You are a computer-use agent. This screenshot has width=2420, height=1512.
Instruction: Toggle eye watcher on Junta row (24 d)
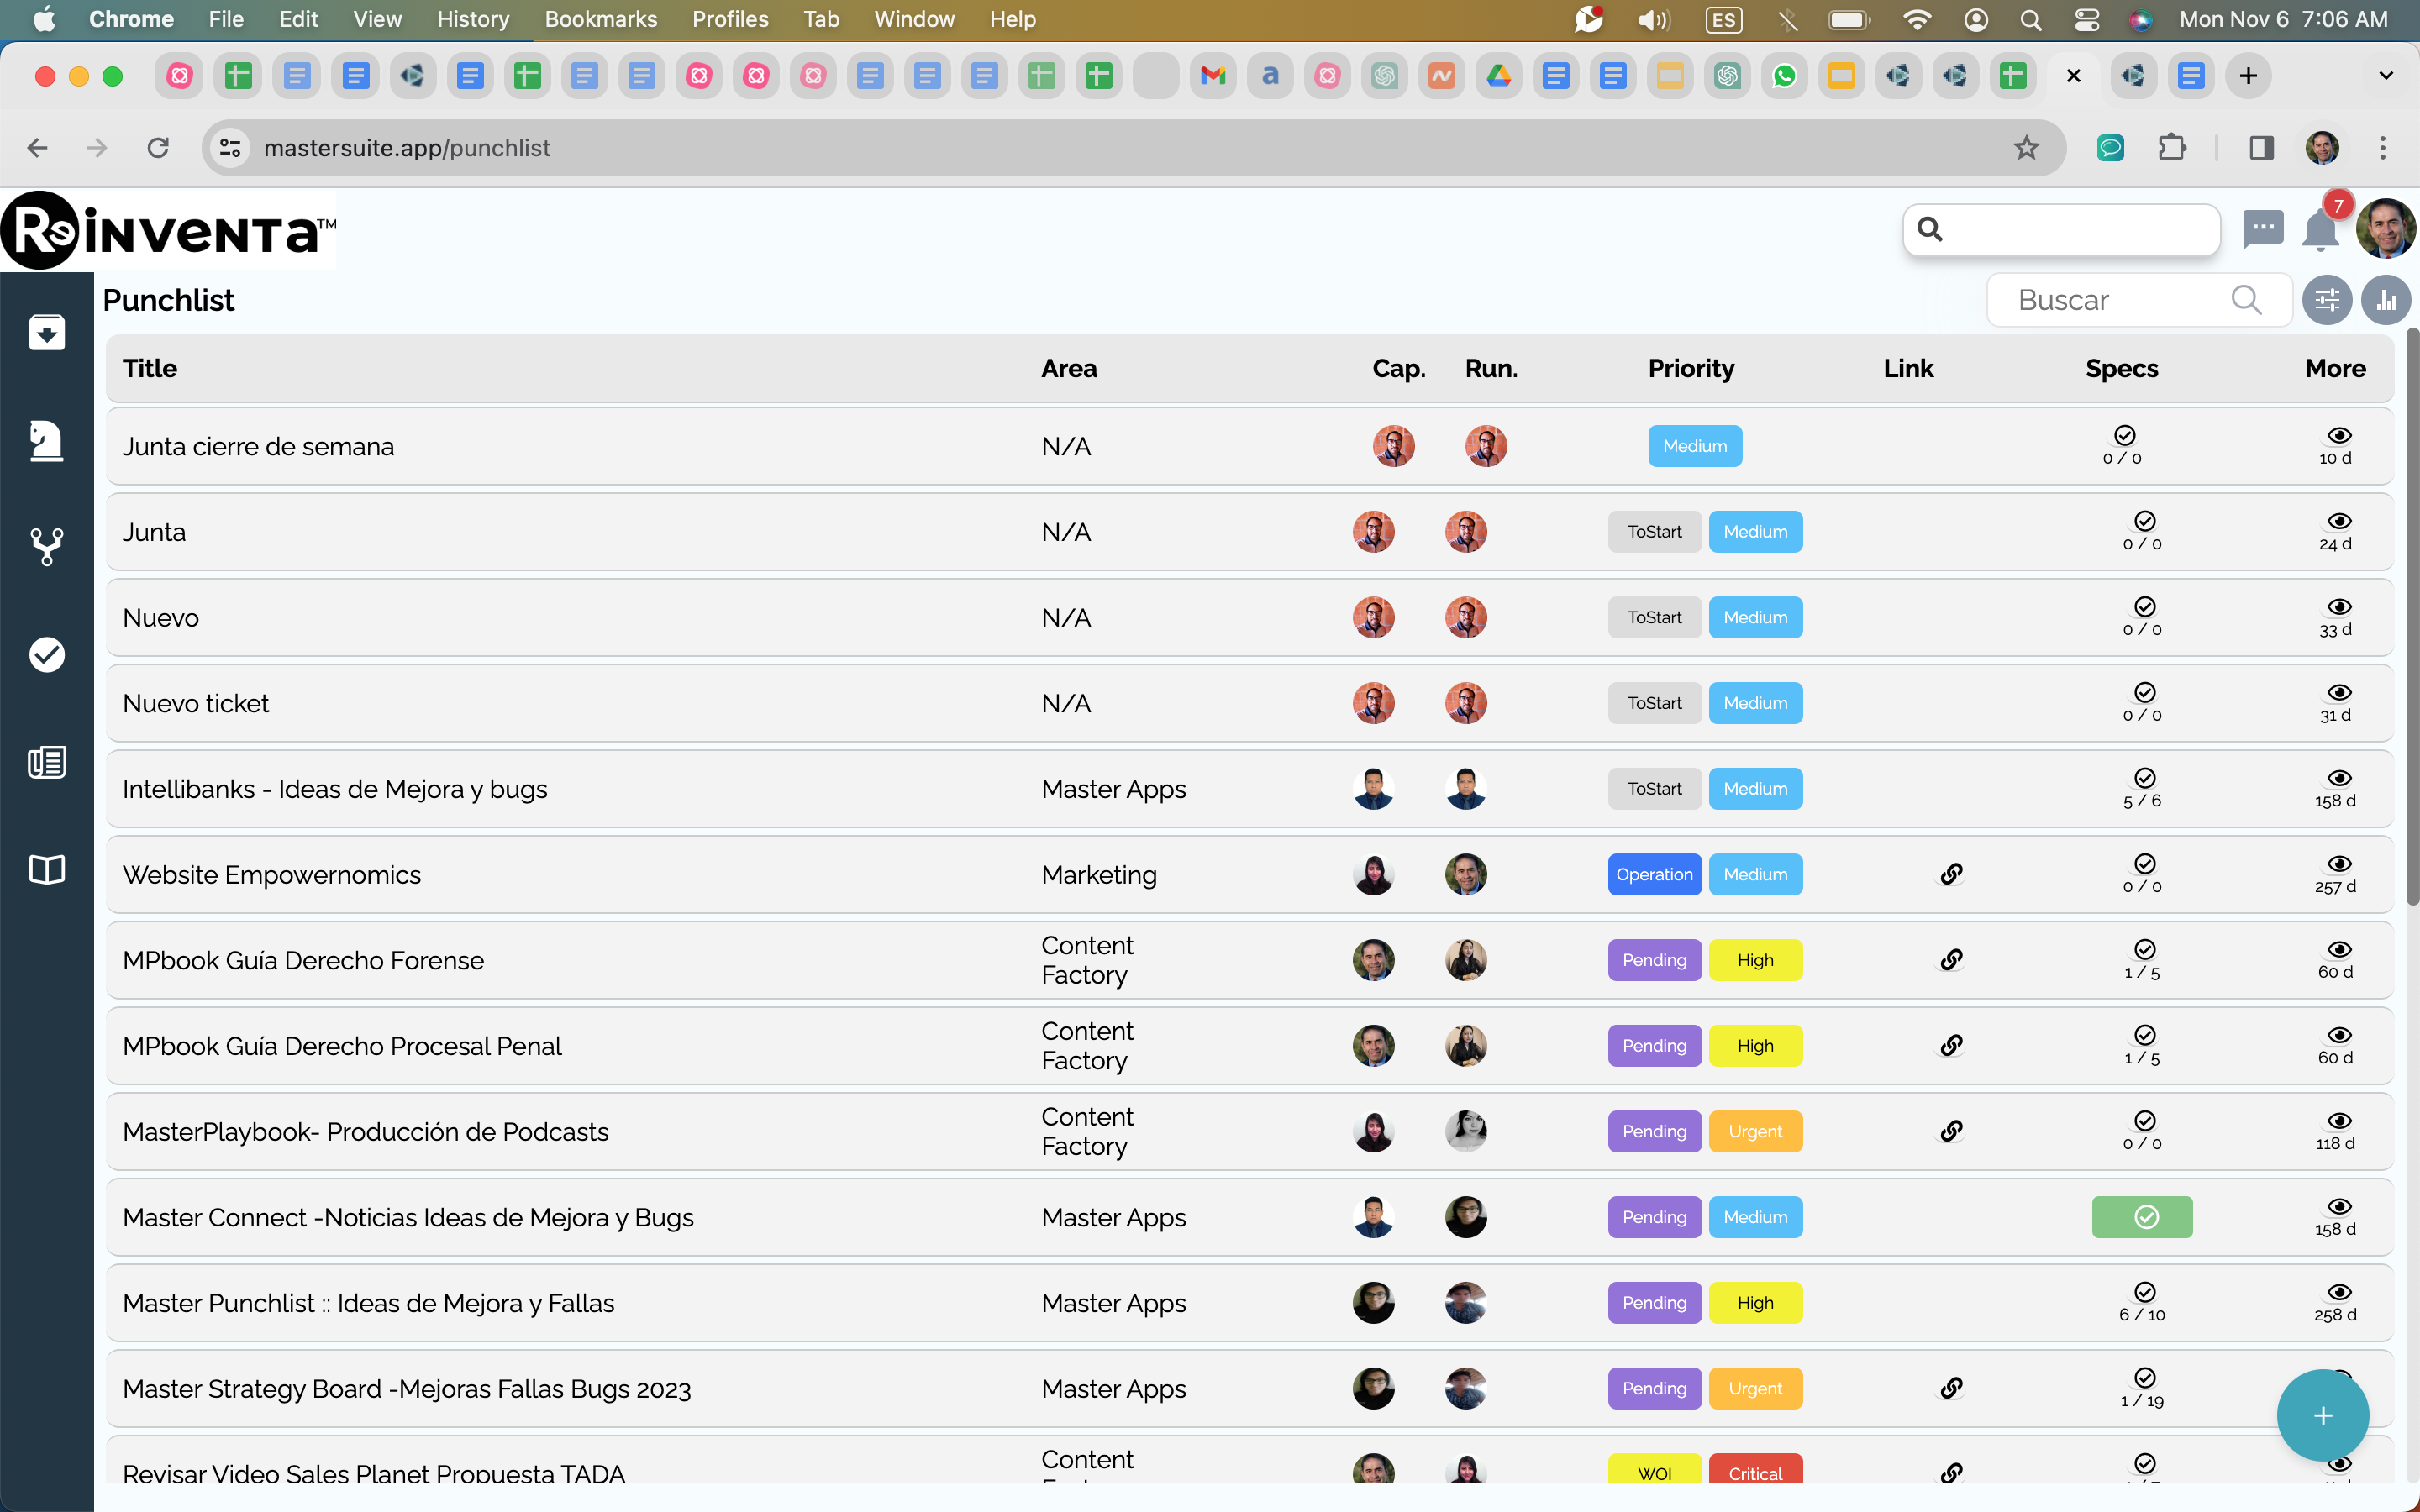[2339, 521]
